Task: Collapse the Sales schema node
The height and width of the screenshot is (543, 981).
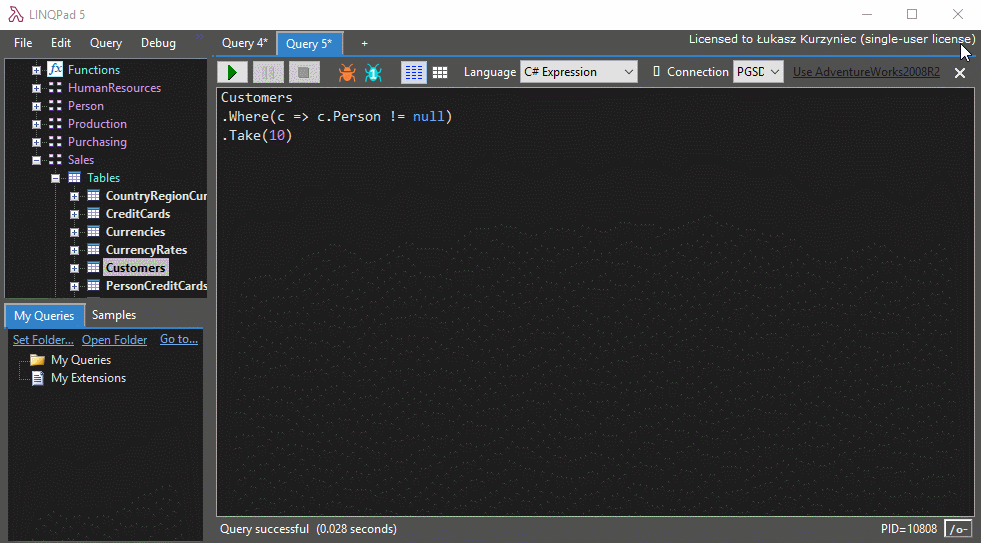Action: (36, 160)
